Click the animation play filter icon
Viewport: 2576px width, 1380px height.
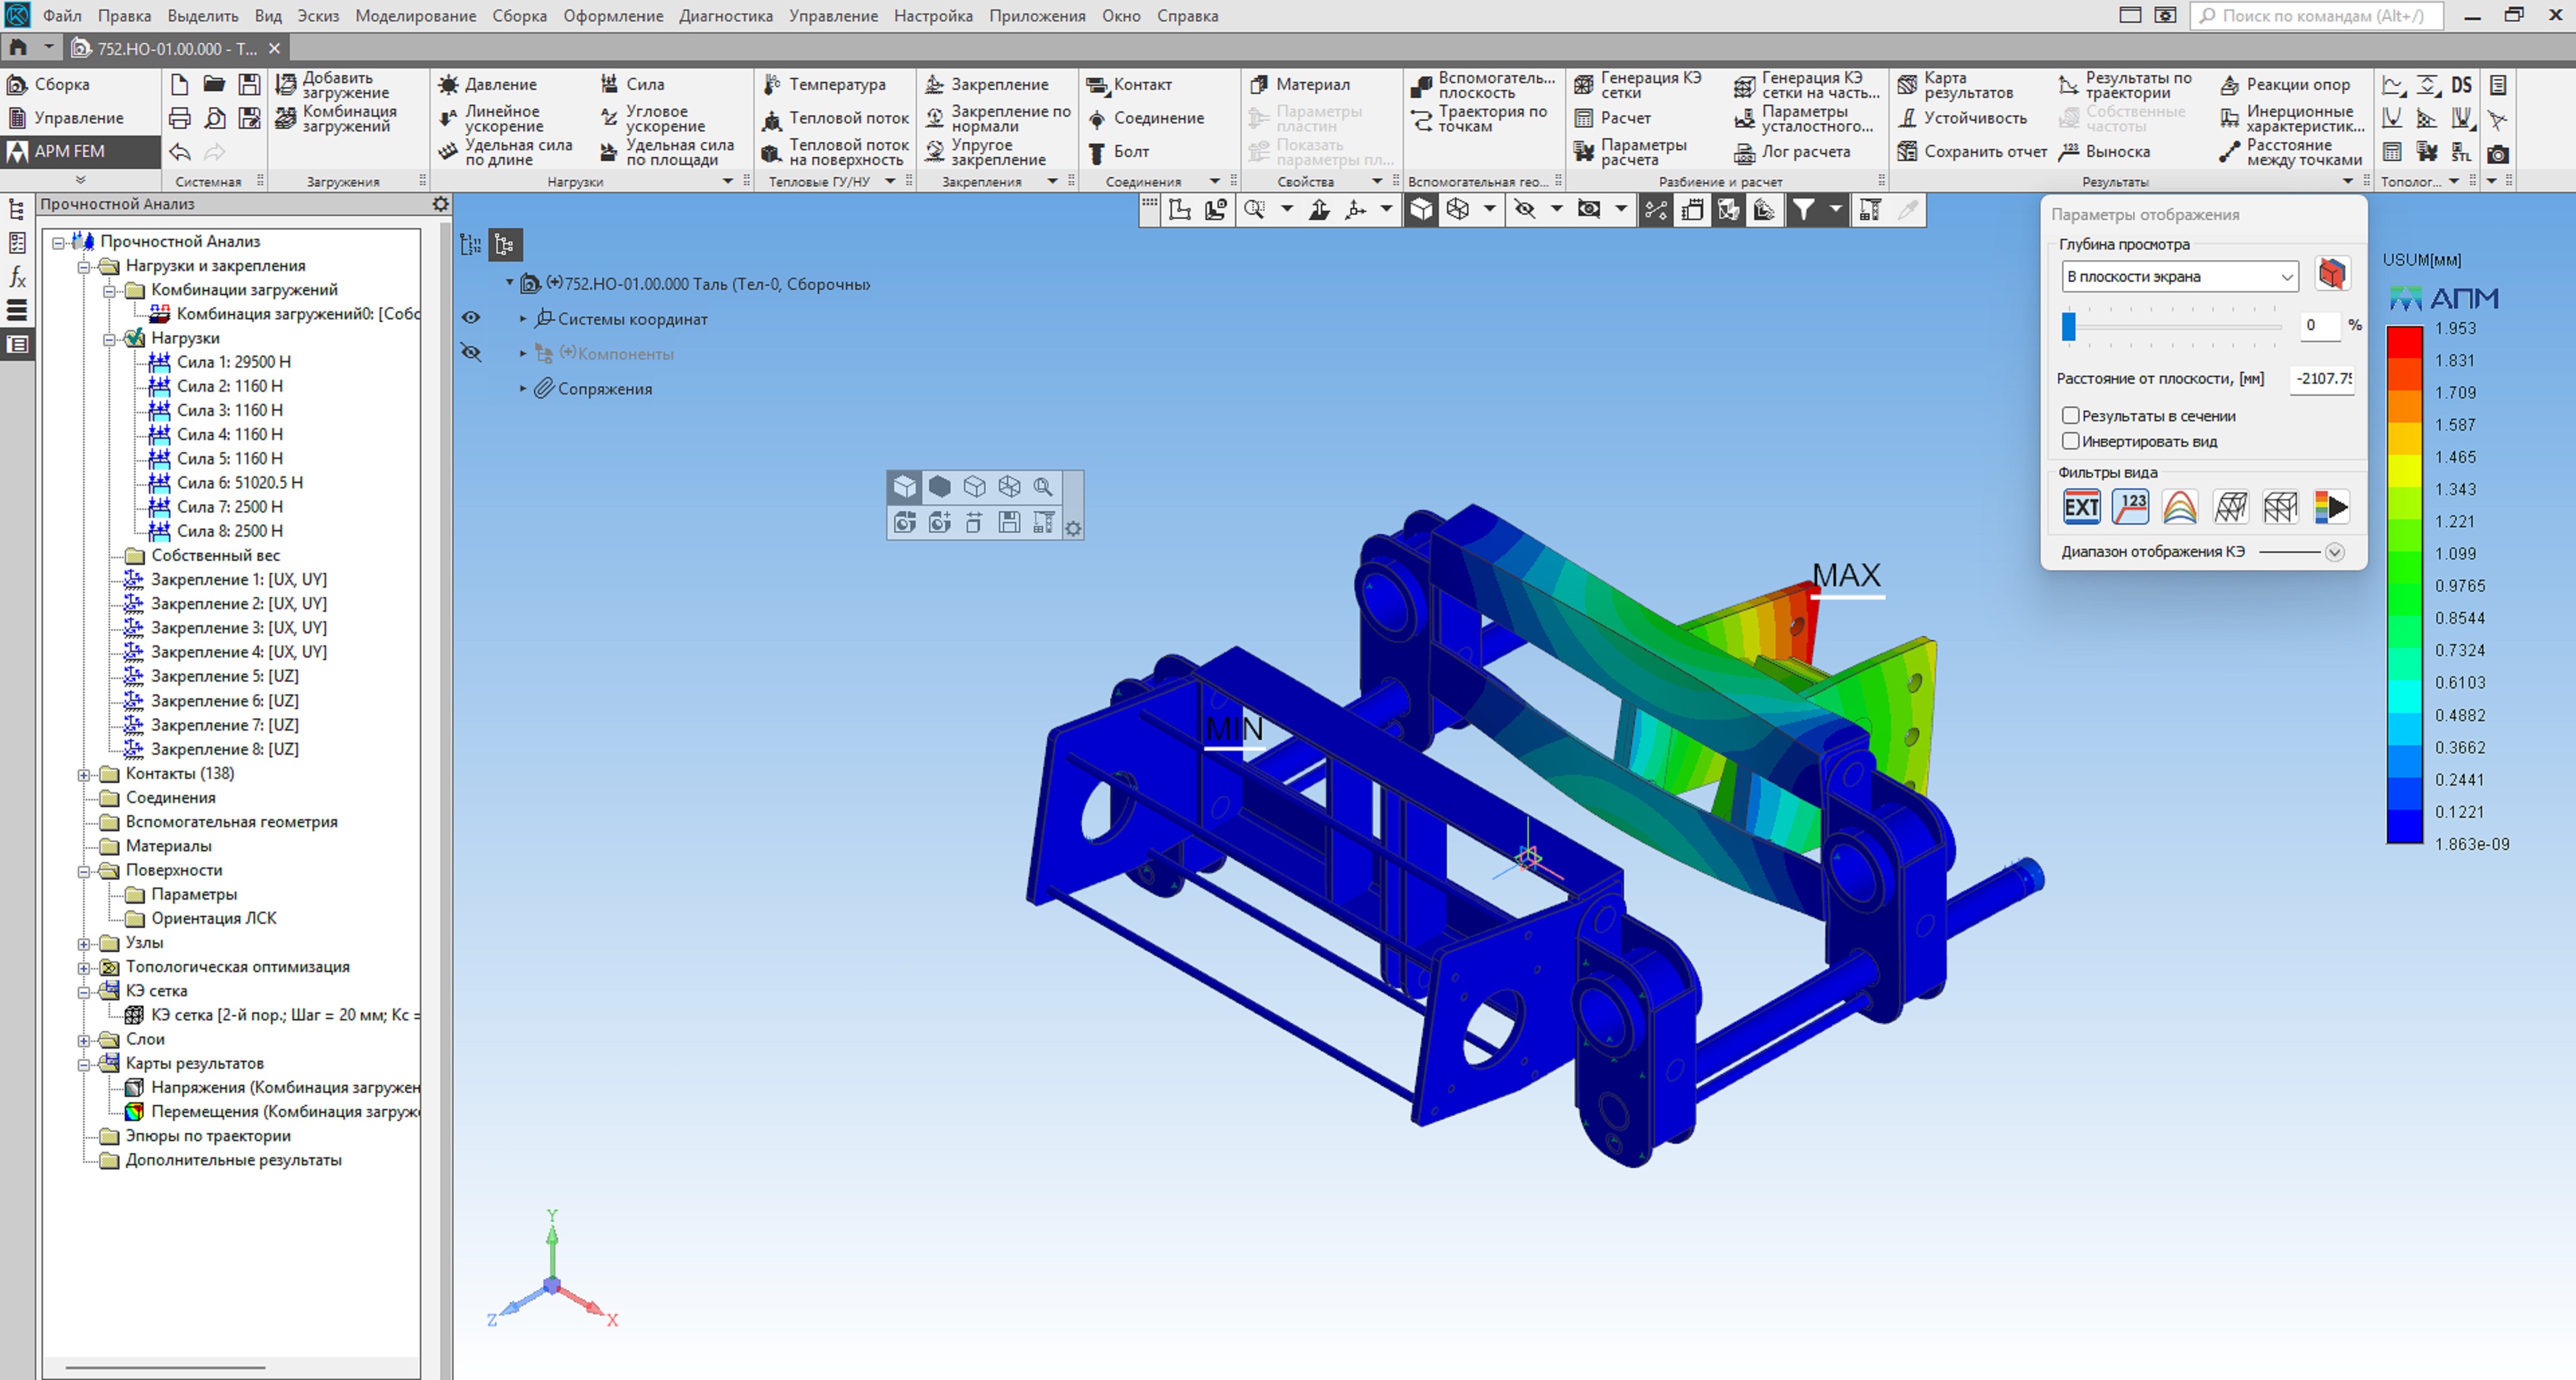click(x=2331, y=507)
